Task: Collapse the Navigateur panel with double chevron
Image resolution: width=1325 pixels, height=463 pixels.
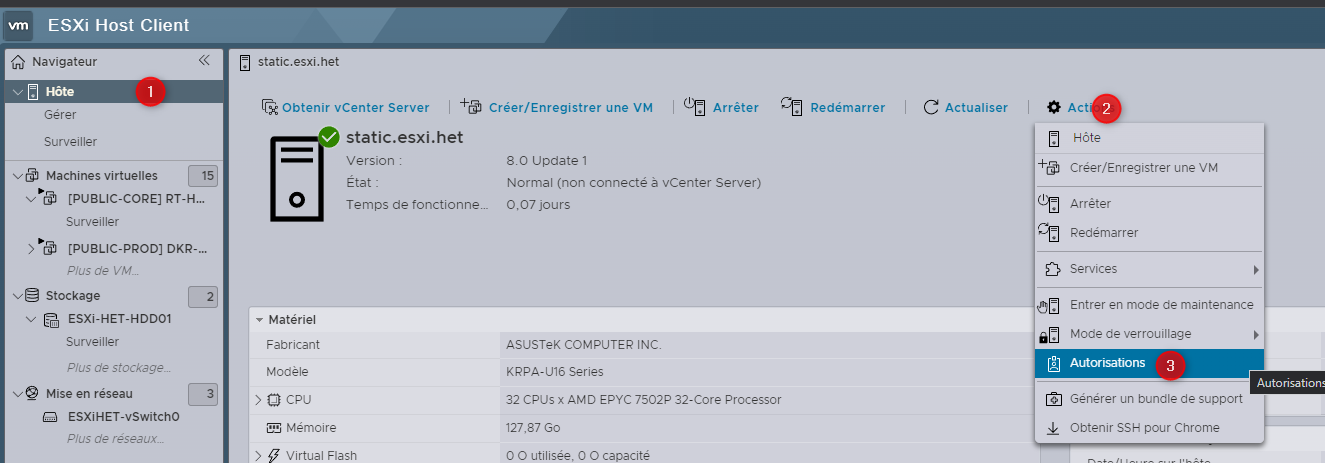Action: pyautogui.click(x=204, y=60)
